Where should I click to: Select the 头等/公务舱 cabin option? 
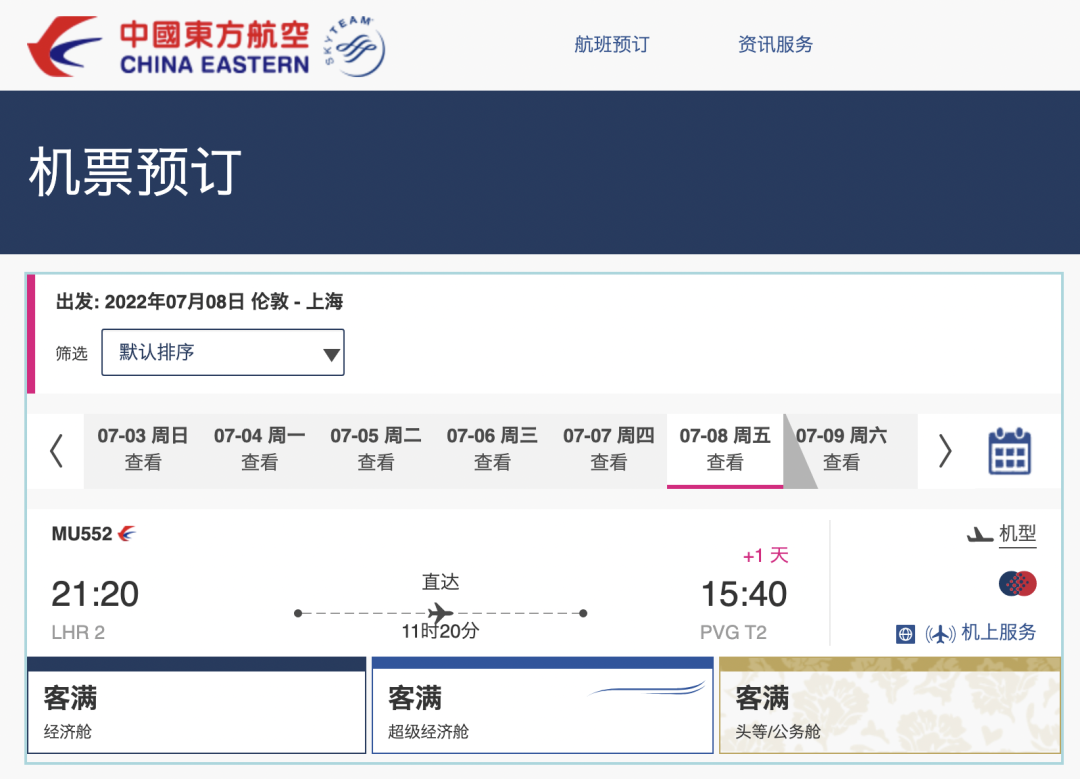coord(889,705)
